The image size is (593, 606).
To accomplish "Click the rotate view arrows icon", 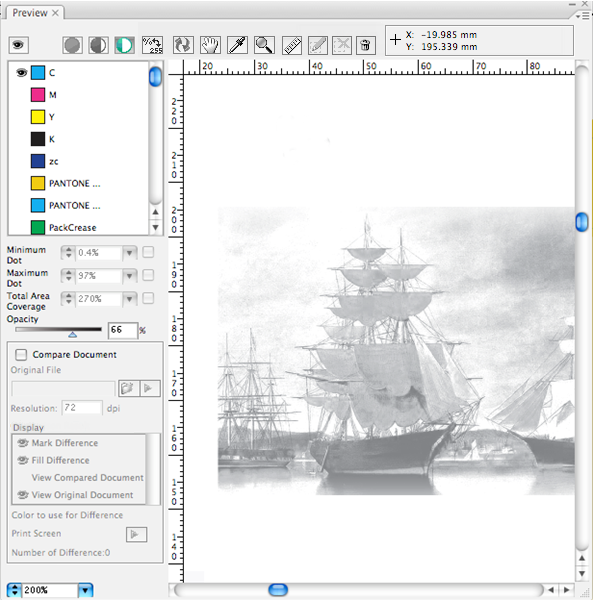I will [x=183, y=45].
